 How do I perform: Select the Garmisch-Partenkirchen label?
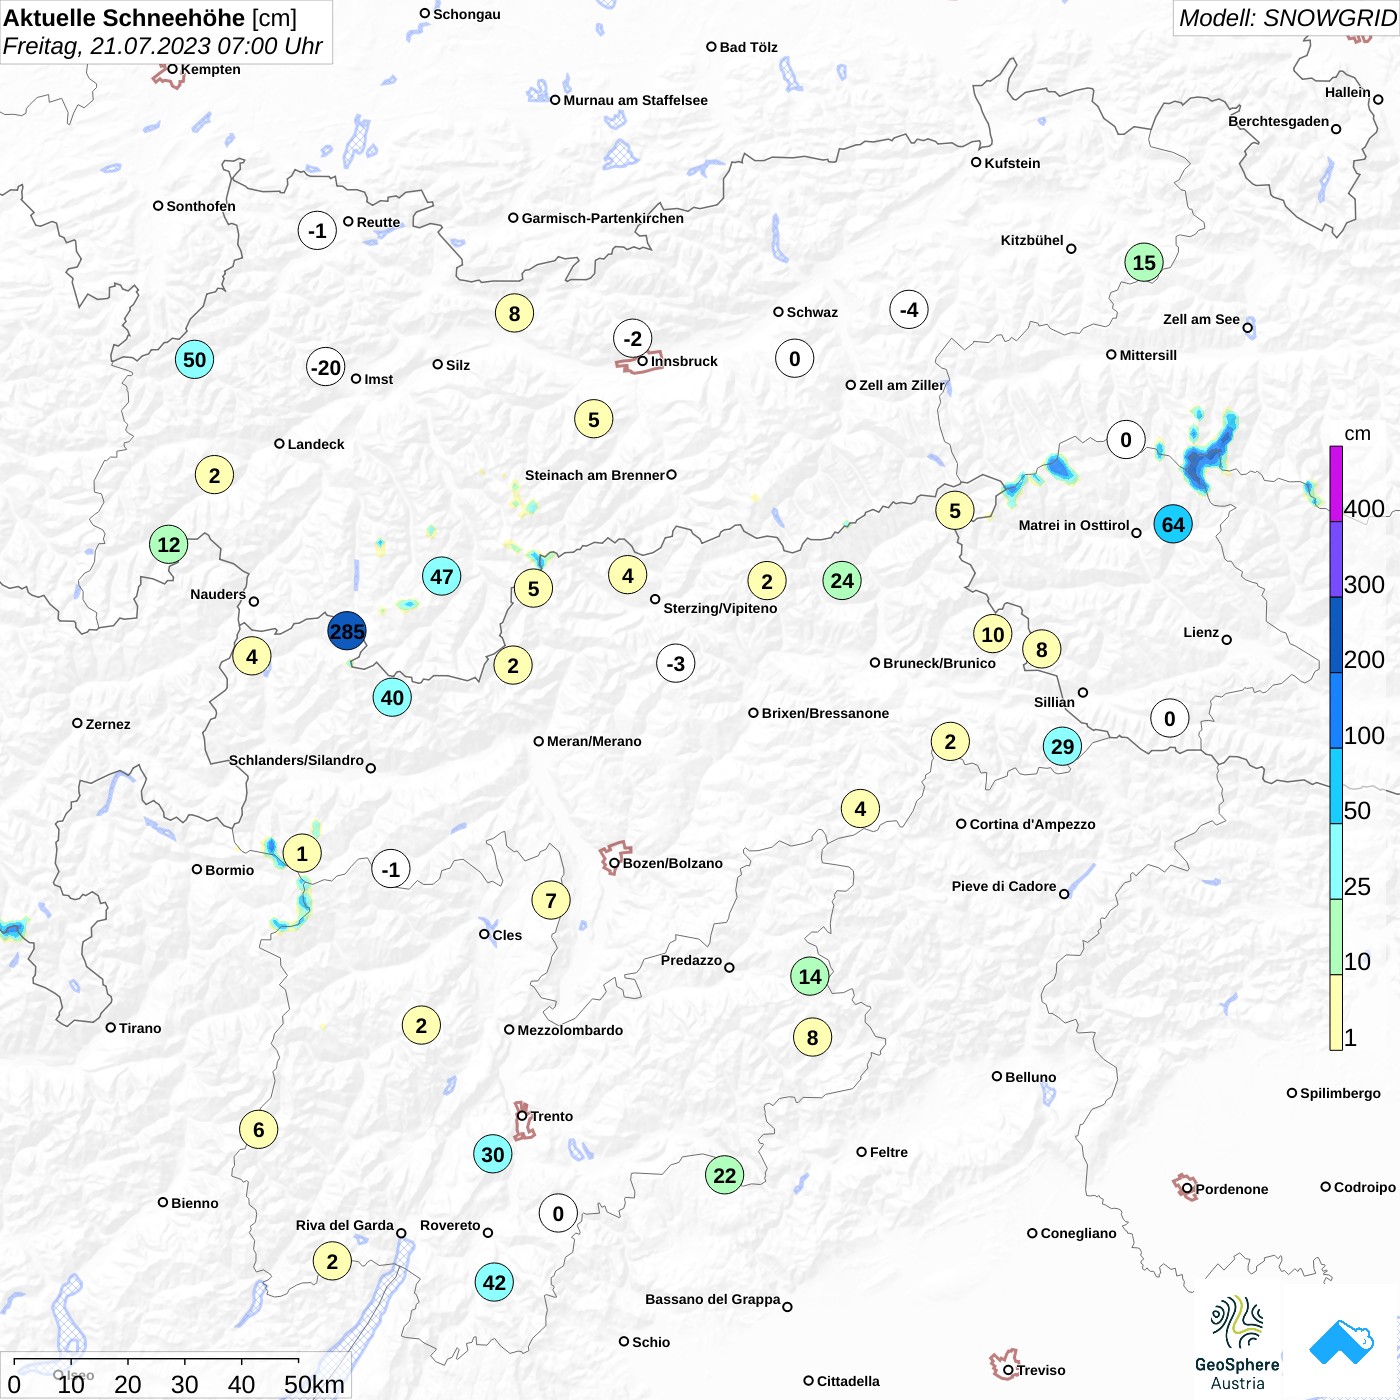(603, 218)
